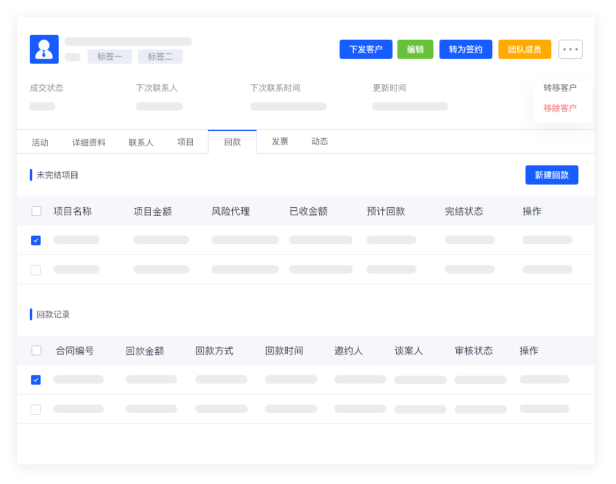Open the 项目 tab
This screenshot has width=616, height=484.
click(186, 142)
